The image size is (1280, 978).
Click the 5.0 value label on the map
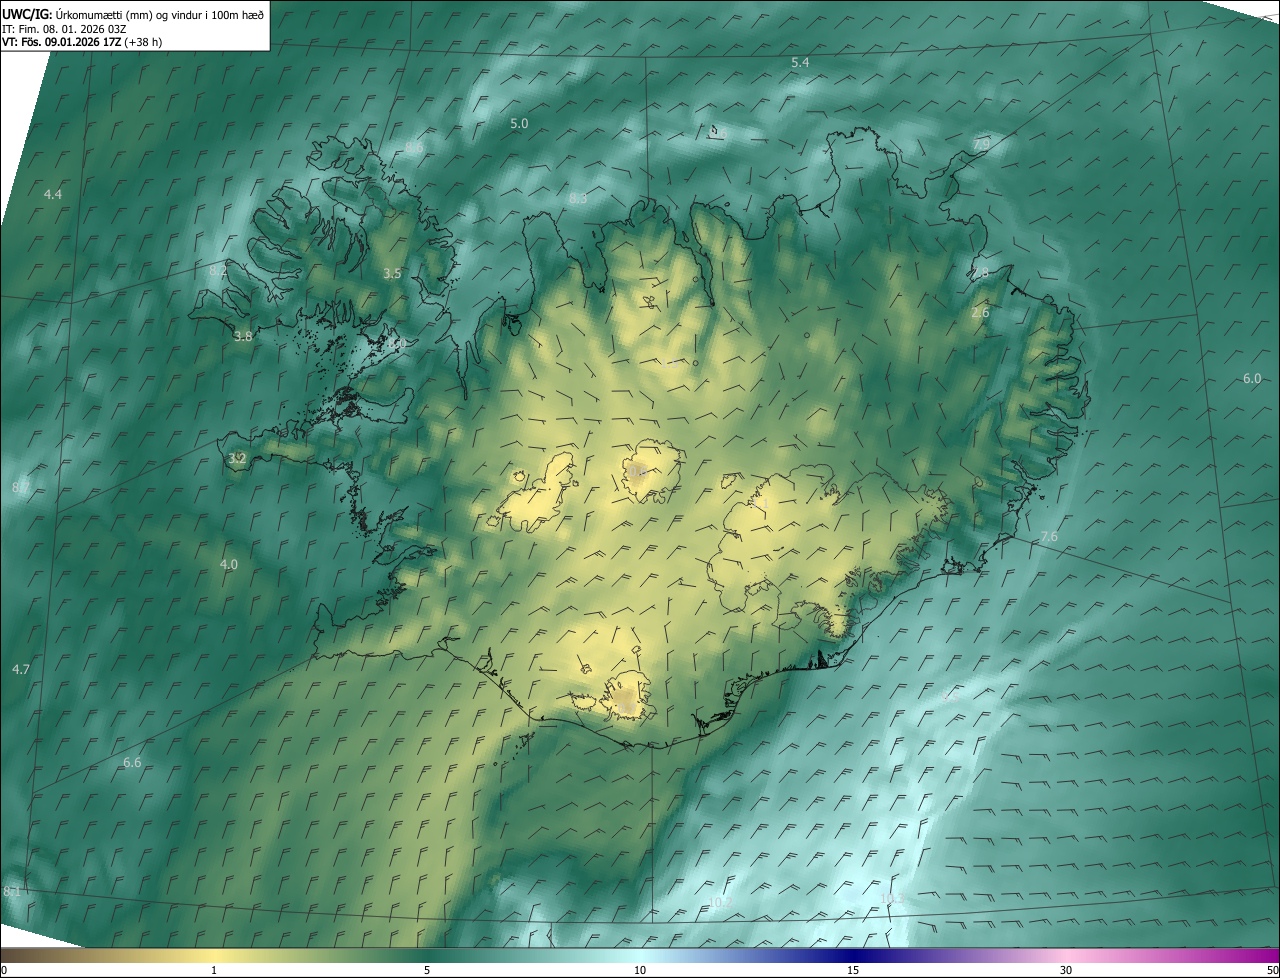coord(519,123)
